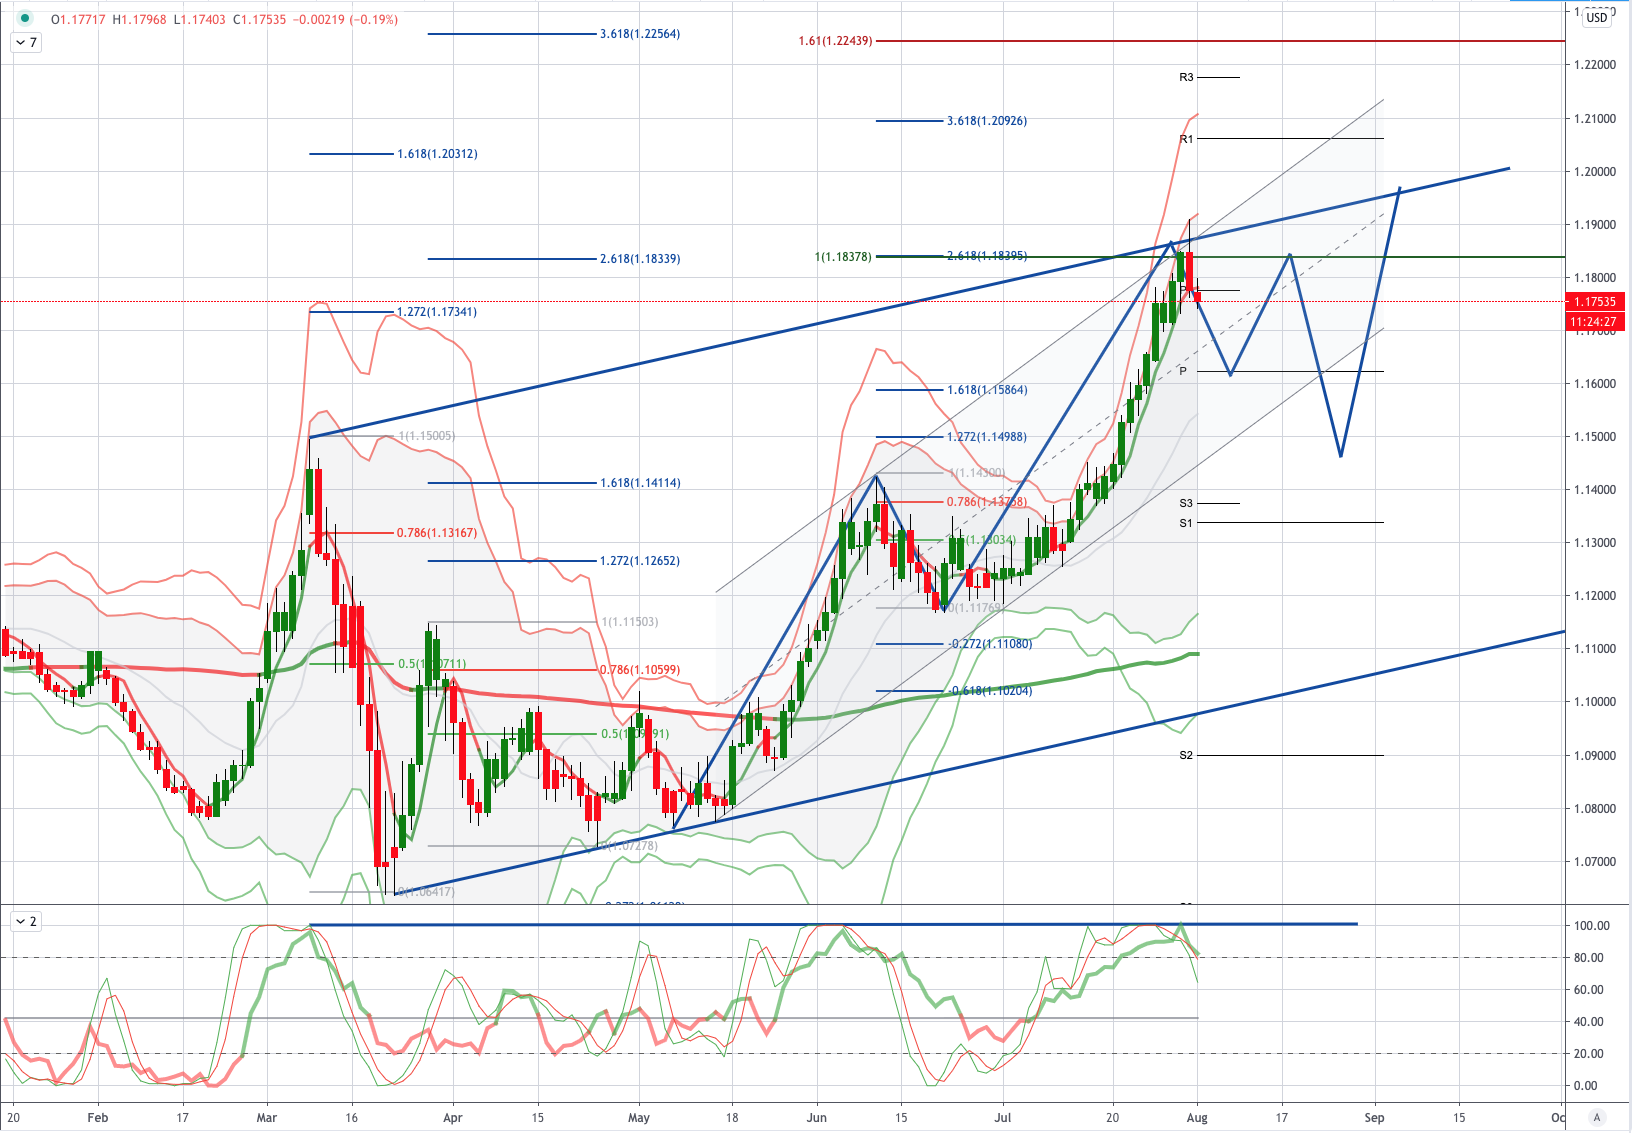1632x1133 pixels.
Task: Click the May label on time axis
Action: tap(638, 1118)
